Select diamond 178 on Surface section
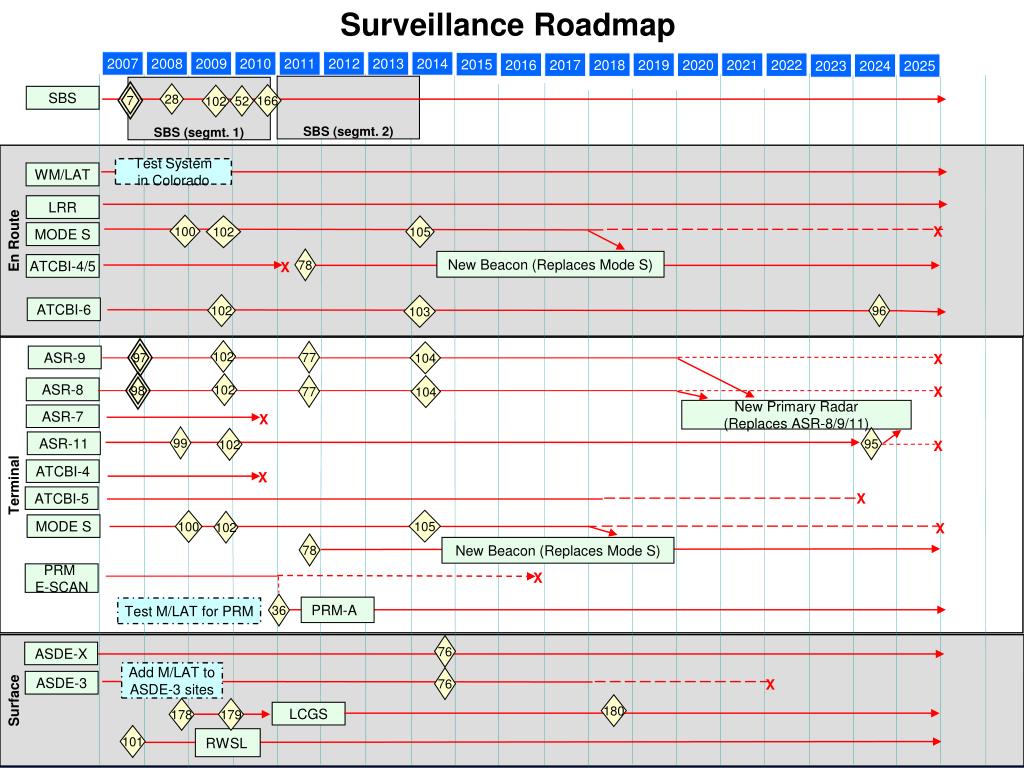The width and height of the screenshot is (1024, 768). pyautogui.click(x=182, y=714)
